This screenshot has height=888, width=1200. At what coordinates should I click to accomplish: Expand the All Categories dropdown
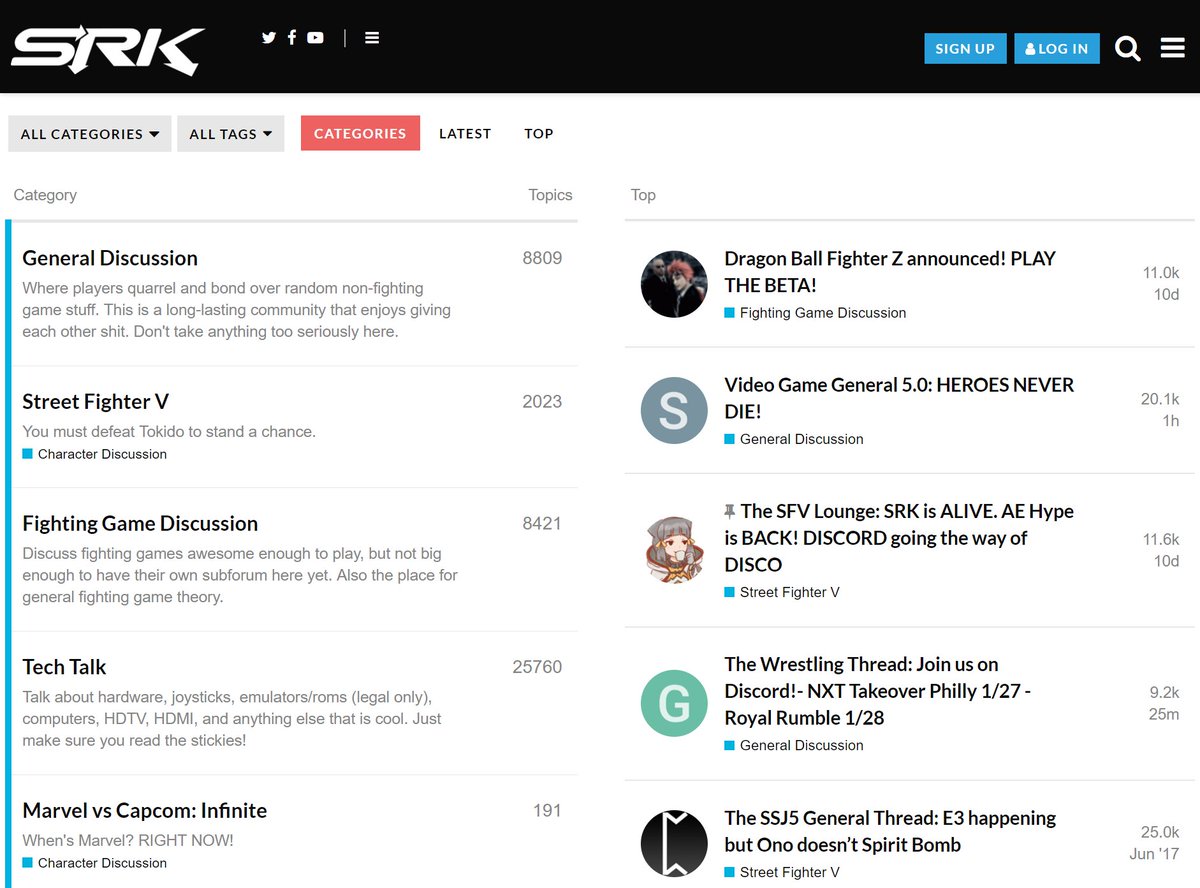90,134
